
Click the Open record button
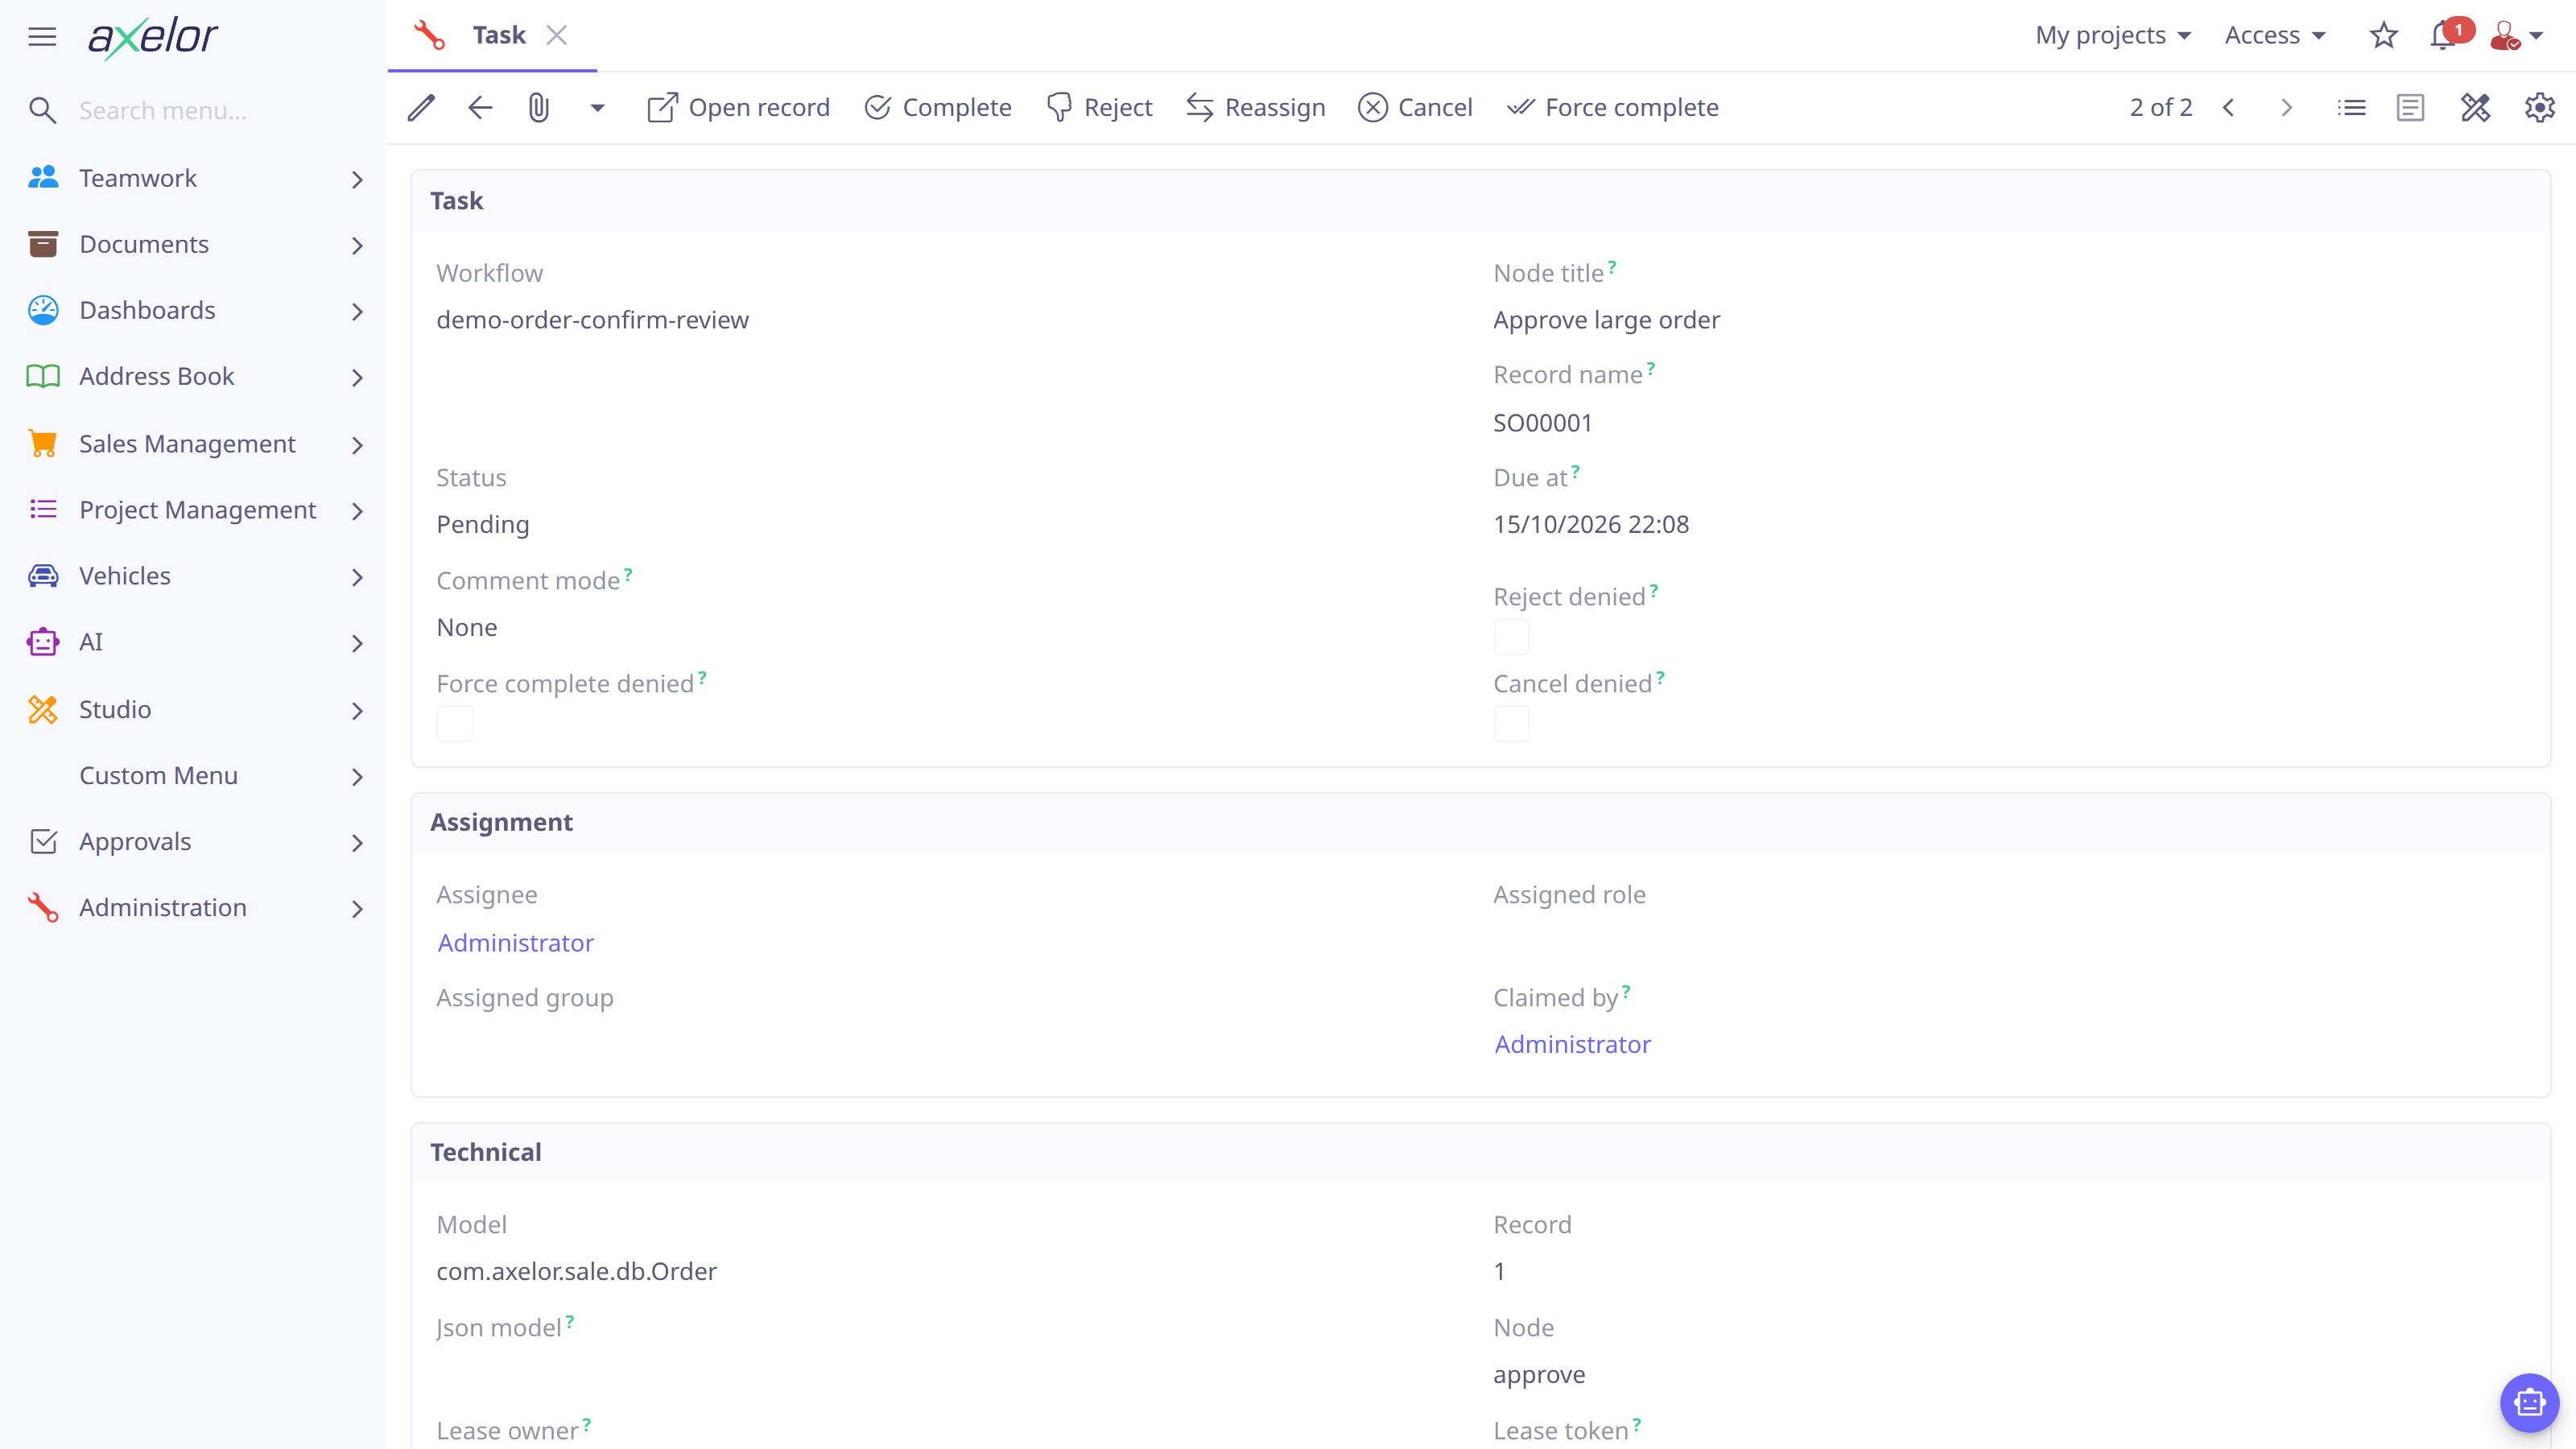tap(738, 107)
